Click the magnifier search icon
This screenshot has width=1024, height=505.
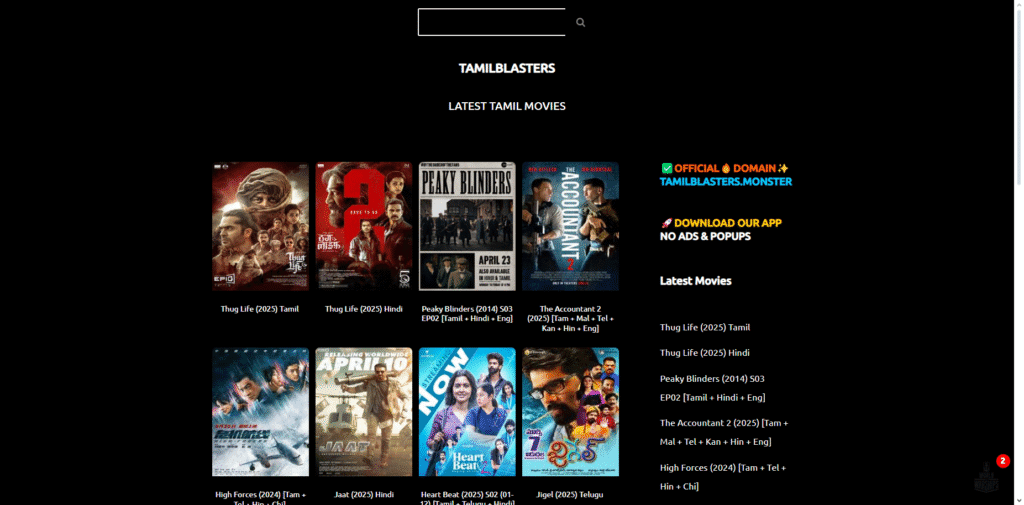[580, 22]
